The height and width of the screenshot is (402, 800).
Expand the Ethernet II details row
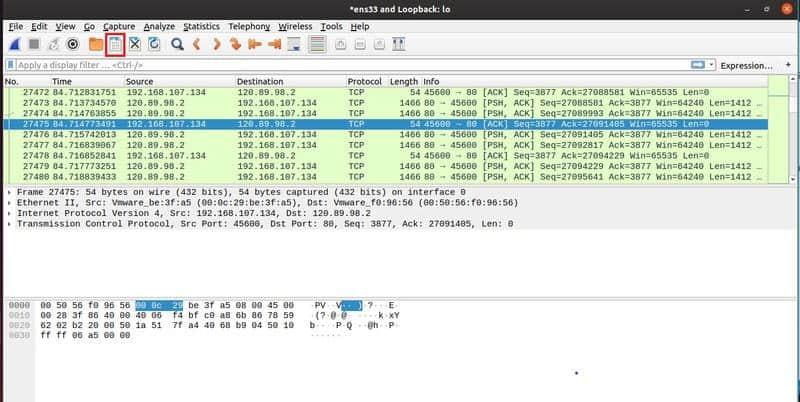coord(10,201)
